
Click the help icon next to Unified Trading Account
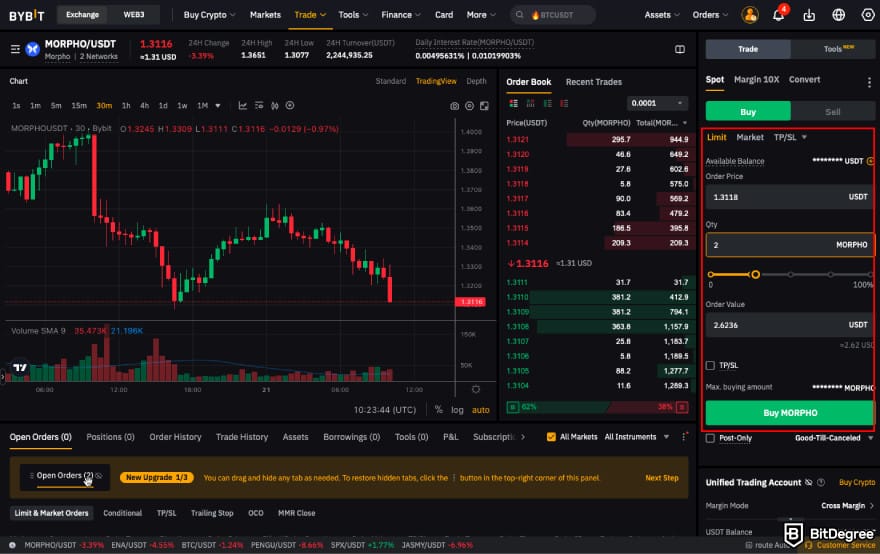(x=821, y=482)
